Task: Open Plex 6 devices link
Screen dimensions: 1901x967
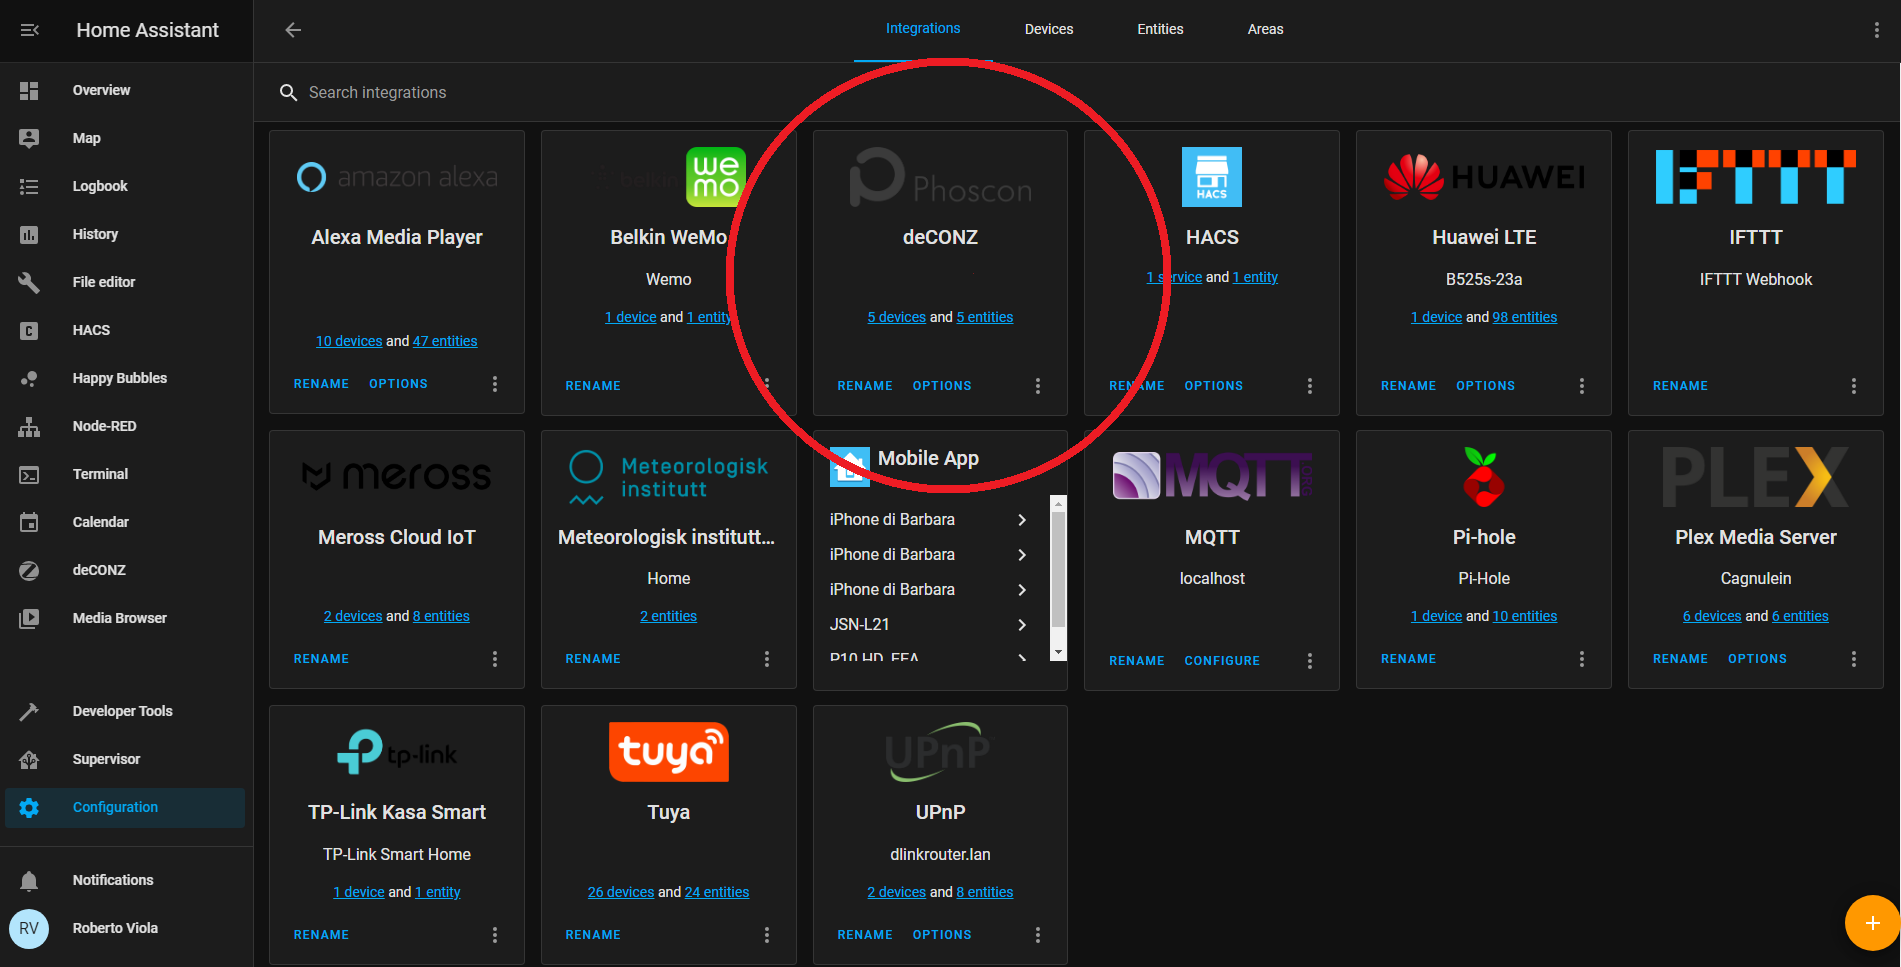Action: (1712, 616)
